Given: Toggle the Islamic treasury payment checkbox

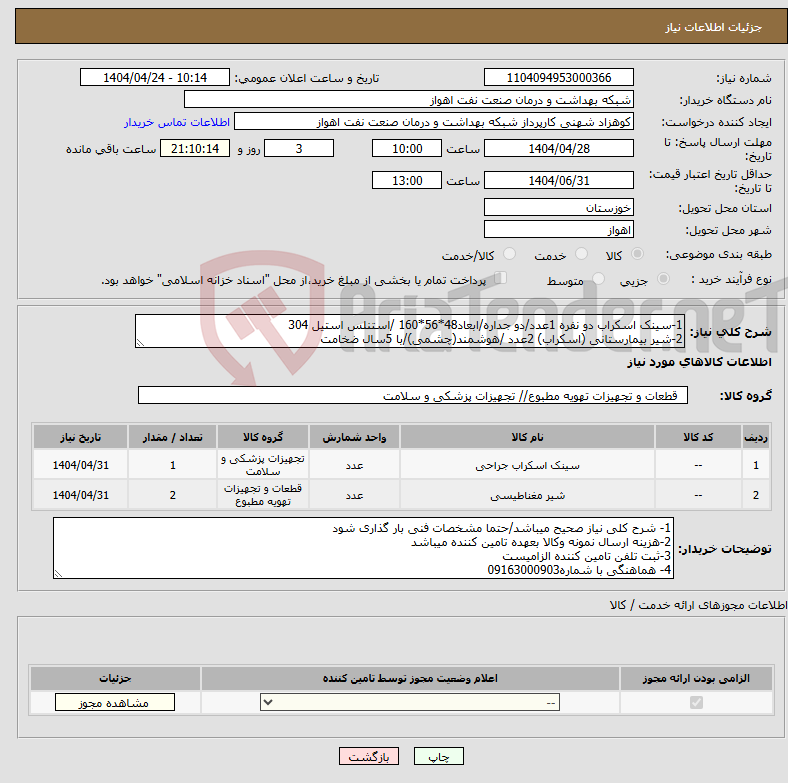Looking at the screenshot, I should (501, 278).
